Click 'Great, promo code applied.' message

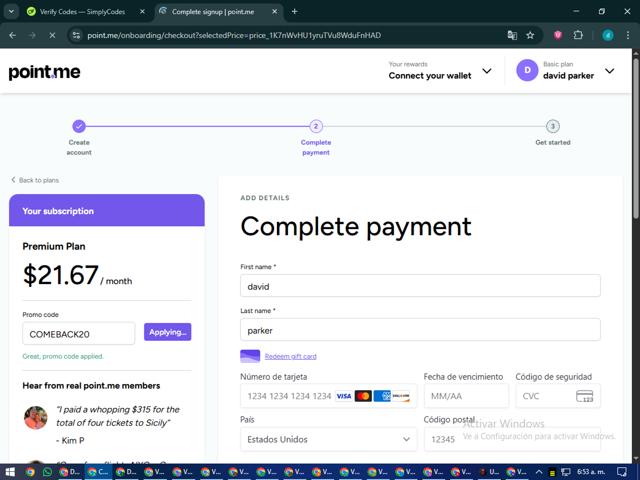pos(63,356)
